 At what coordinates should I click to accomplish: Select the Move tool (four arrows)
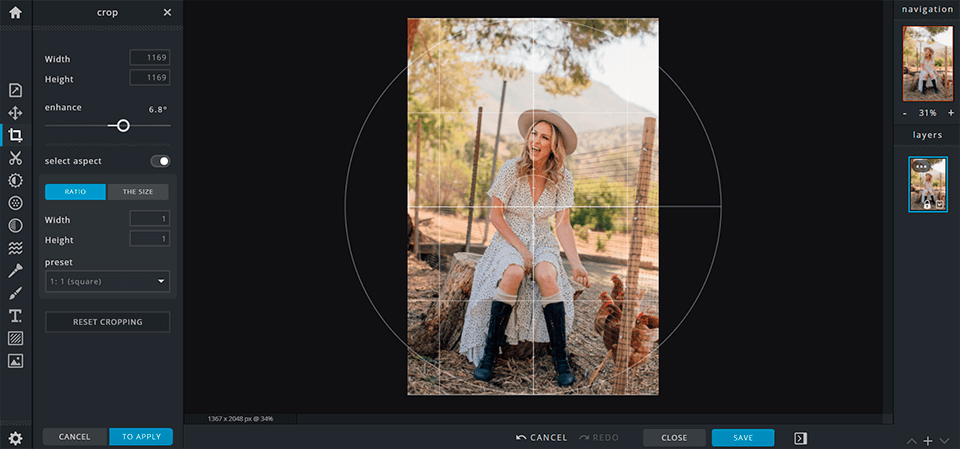click(15, 113)
